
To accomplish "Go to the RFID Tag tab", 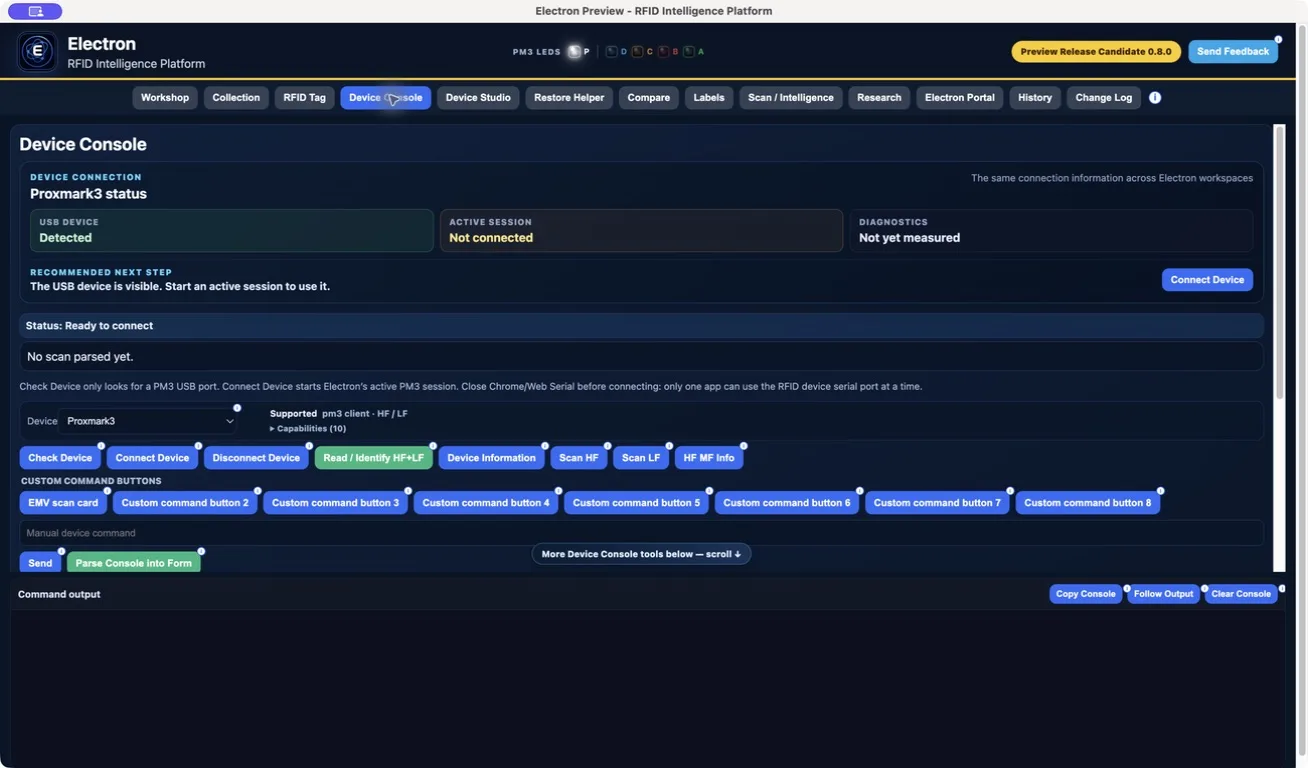I will 304,98.
